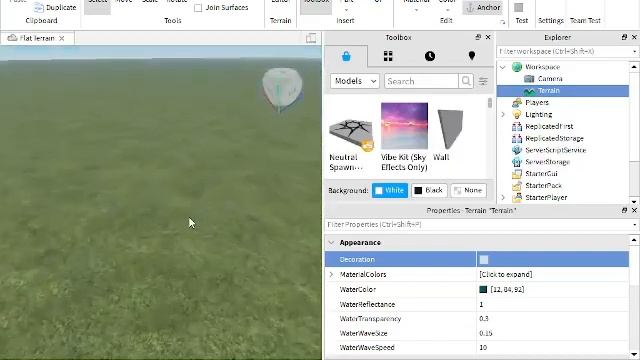Set Toolbox background to Black
Screen dimensions: 640x360
click(x=429, y=190)
